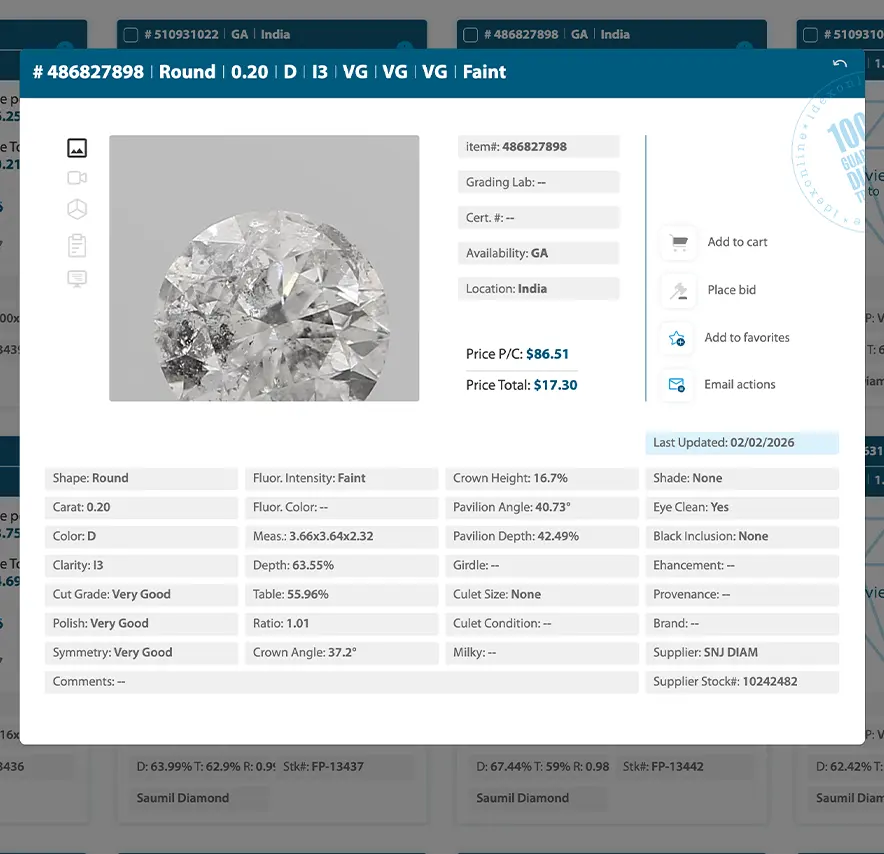The width and height of the screenshot is (884, 854).
Task: Open the 3D 360-degree view icon
Action: [78, 209]
